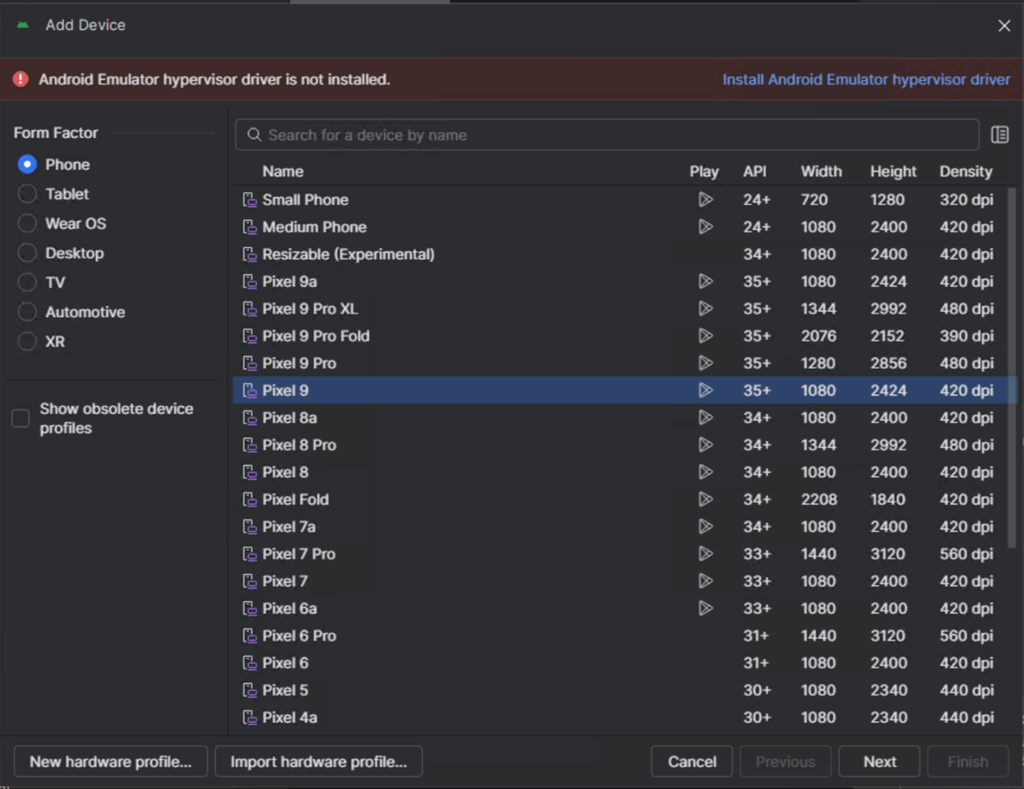This screenshot has width=1024, height=789.
Task: Click the New hardware profile button
Action: [111, 761]
